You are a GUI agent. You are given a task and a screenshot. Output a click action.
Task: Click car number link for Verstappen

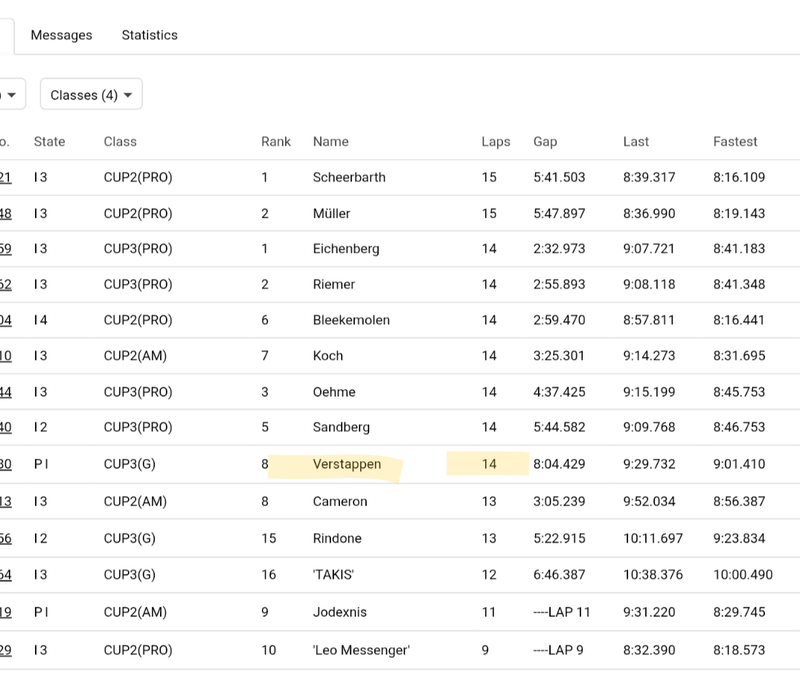[x=5, y=464]
